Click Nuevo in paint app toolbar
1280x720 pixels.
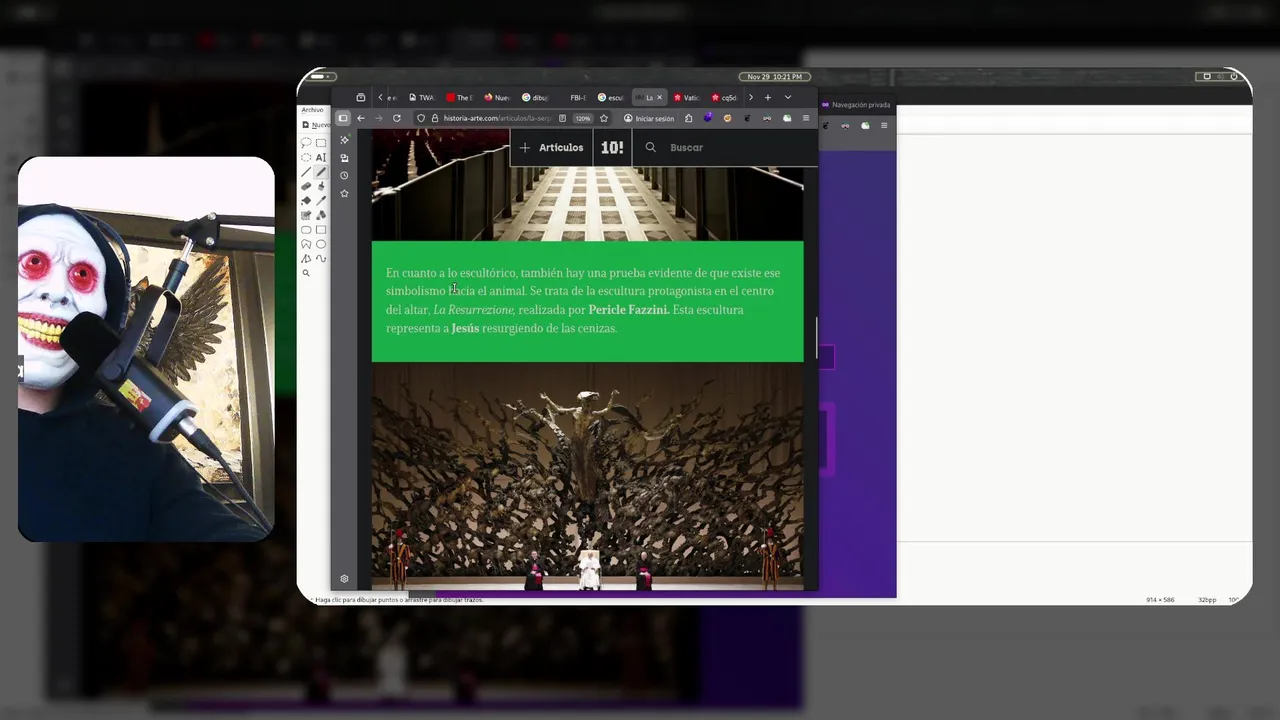(318, 125)
